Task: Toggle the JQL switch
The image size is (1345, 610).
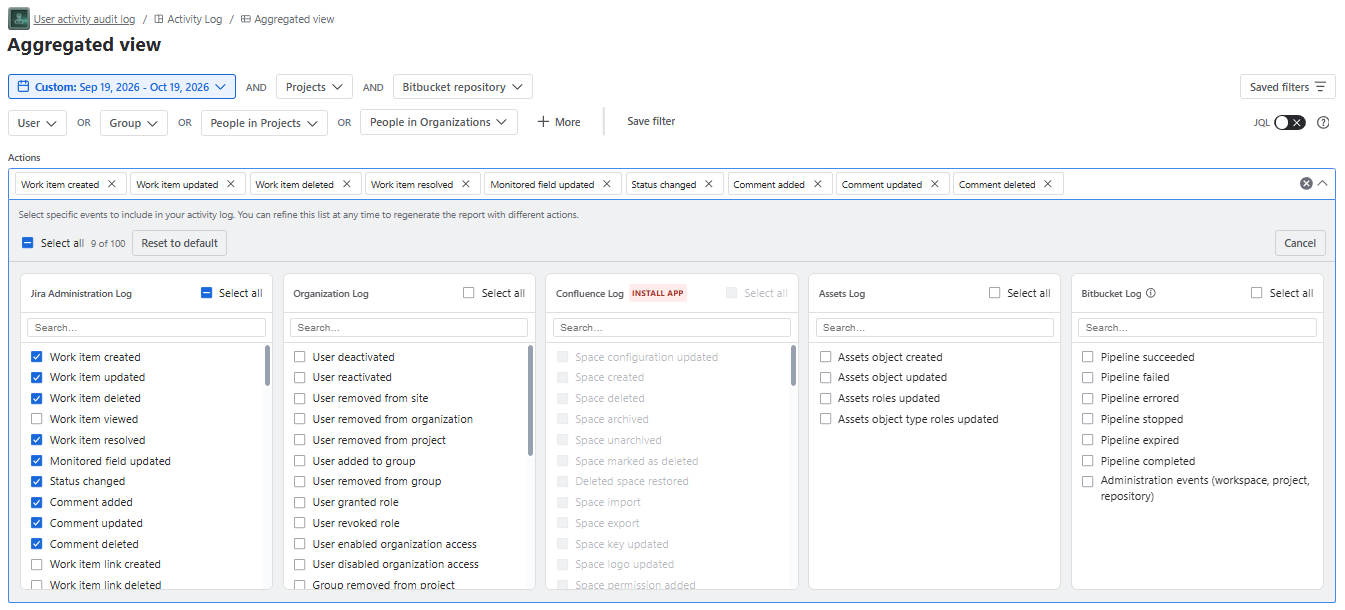Action: 1290,123
